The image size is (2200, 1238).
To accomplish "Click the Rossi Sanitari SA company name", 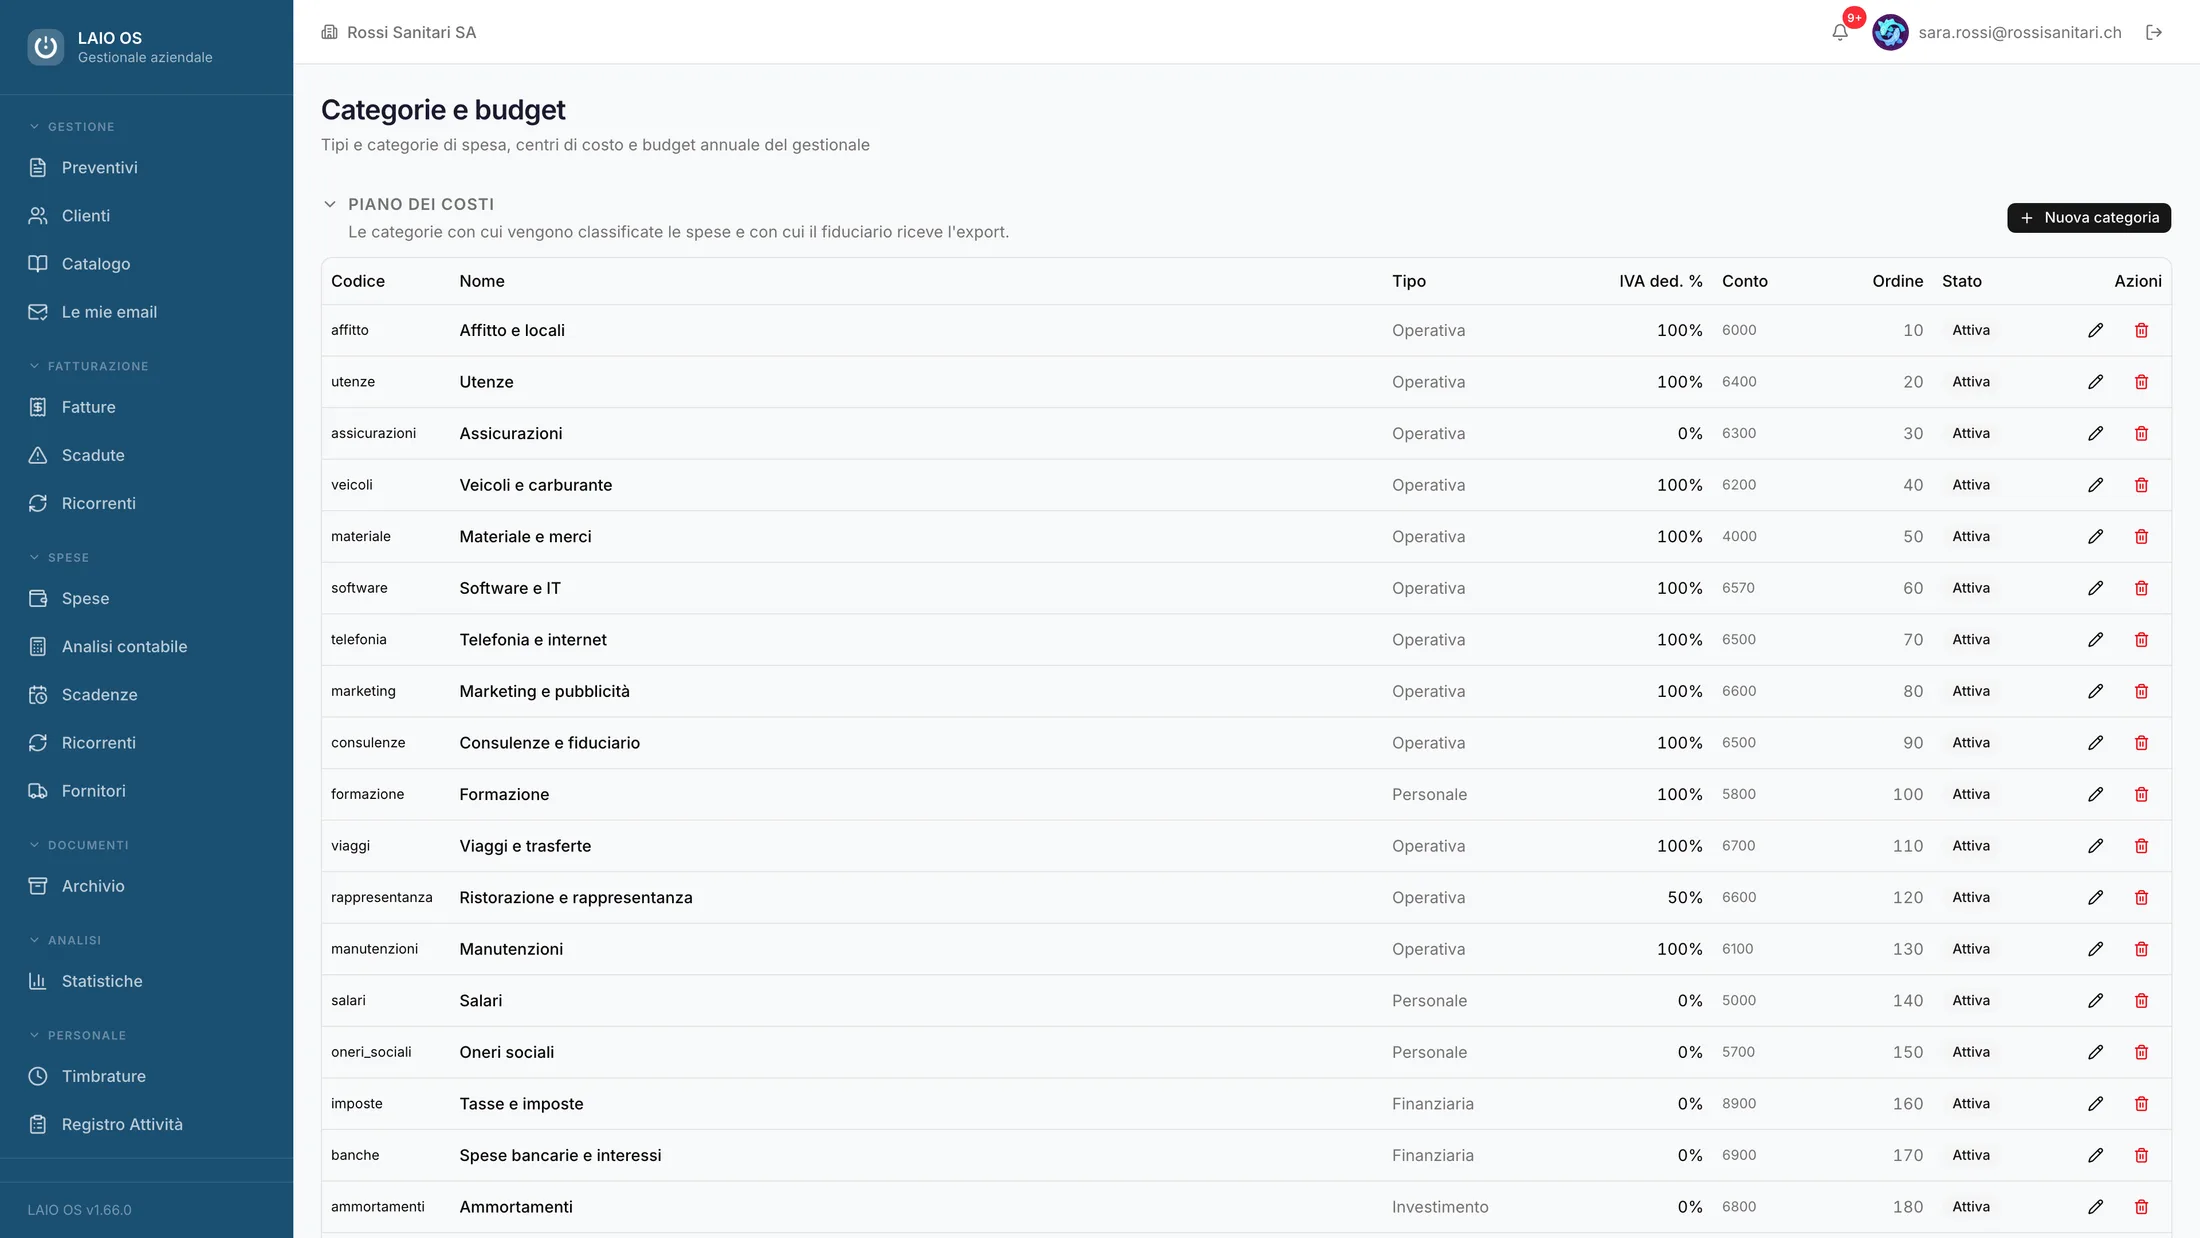I will pos(411,32).
